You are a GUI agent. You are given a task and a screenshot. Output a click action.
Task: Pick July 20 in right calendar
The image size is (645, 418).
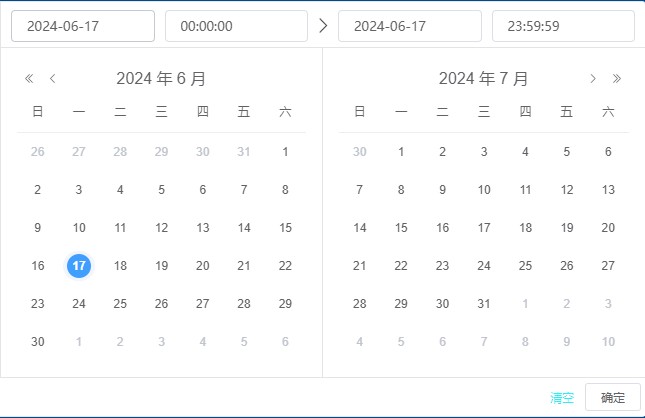pyautogui.click(x=608, y=228)
